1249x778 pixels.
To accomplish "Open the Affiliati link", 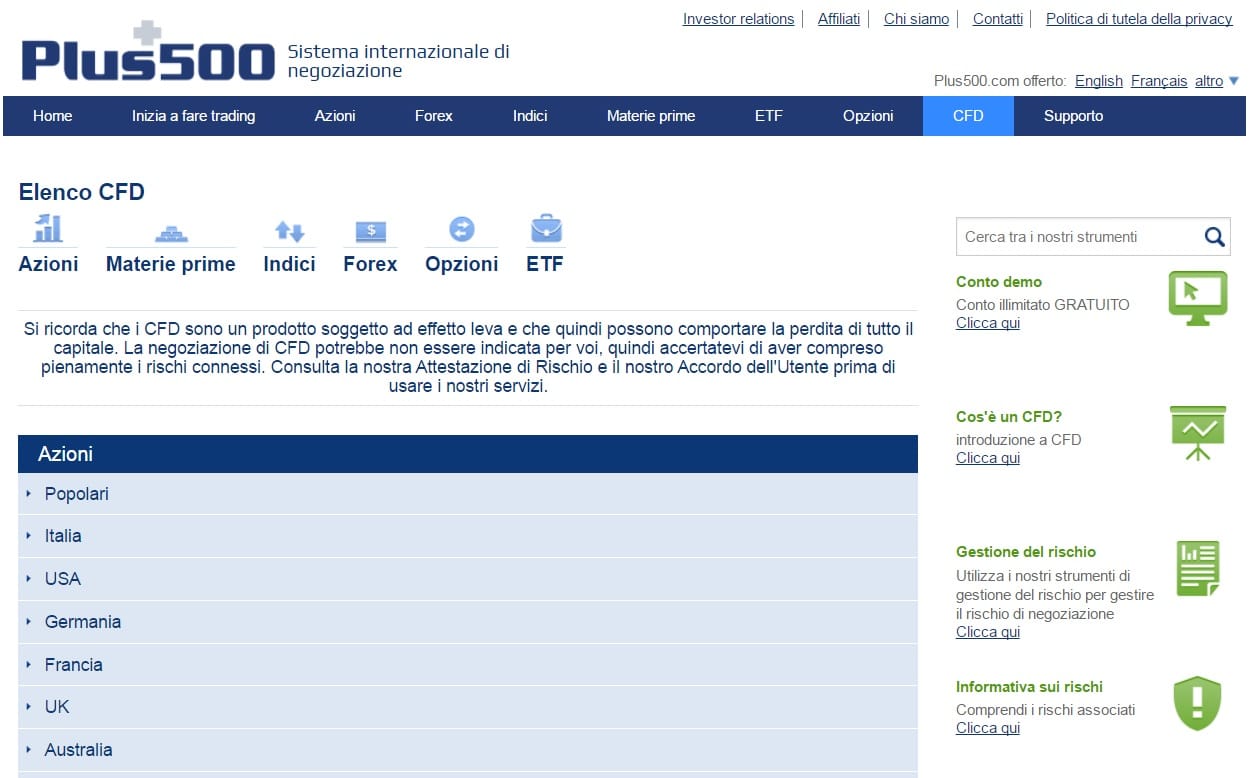I will [x=839, y=19].
